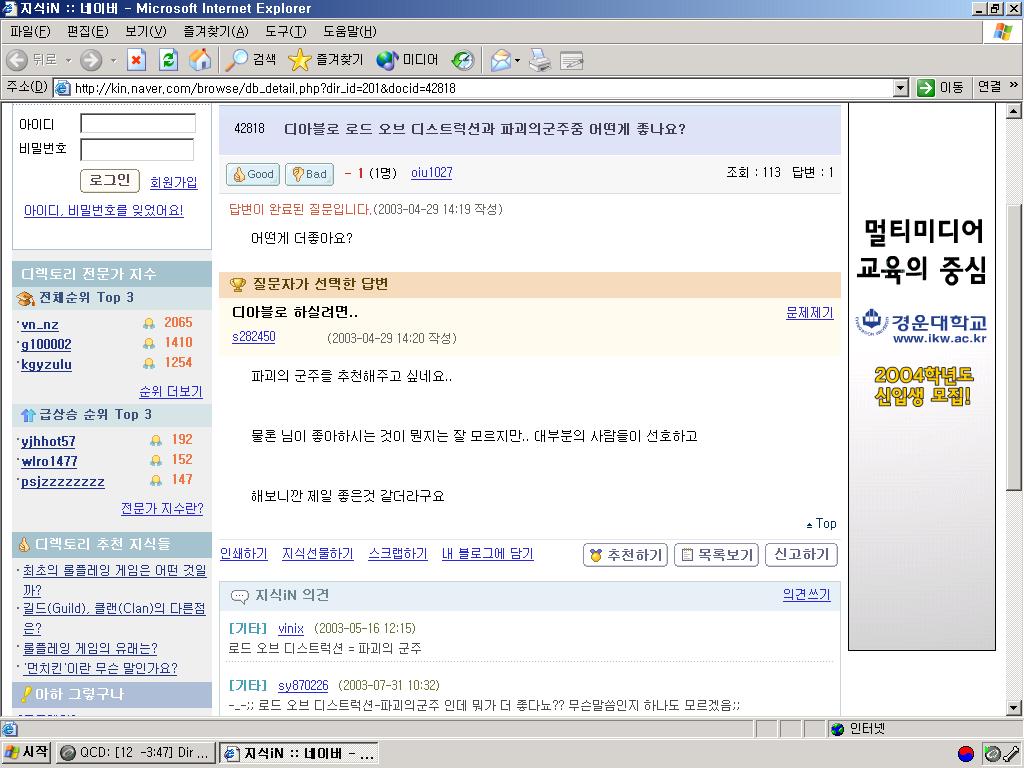Viewport: 1024px width, 768px height.
Task: Focus the 아이디 input field
Action: coord(138,123)
